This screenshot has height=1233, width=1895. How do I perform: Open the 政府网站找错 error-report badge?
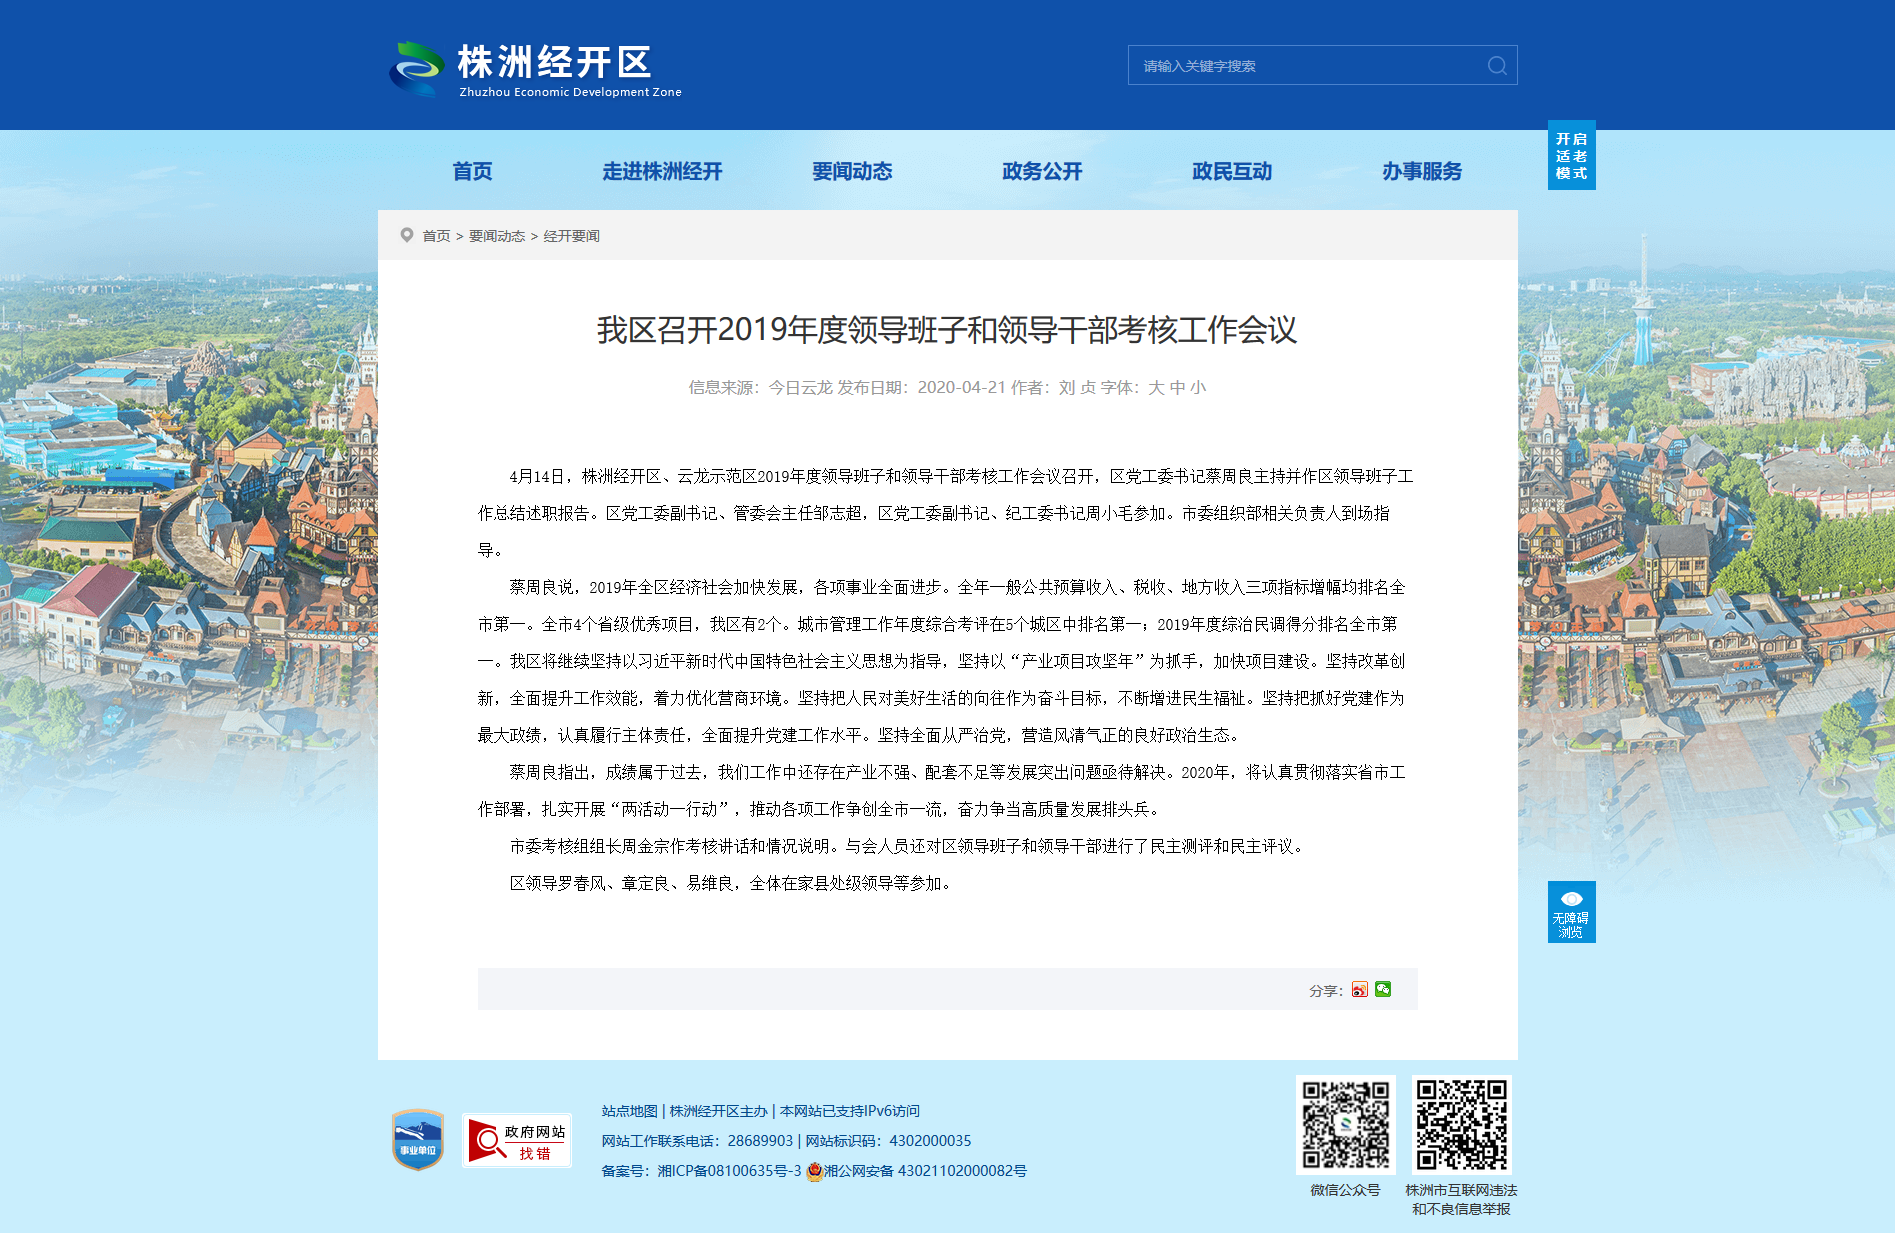(517, 1141)
